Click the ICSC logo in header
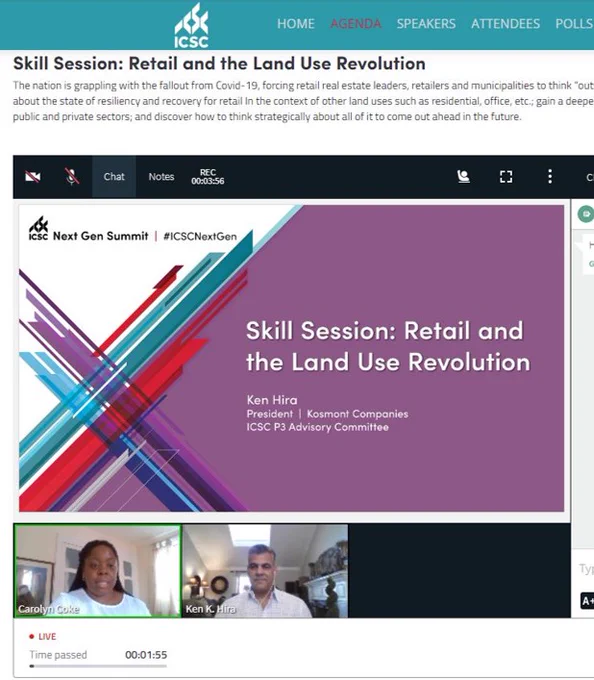This screenshot has height=680, width=594. [191, 25]
